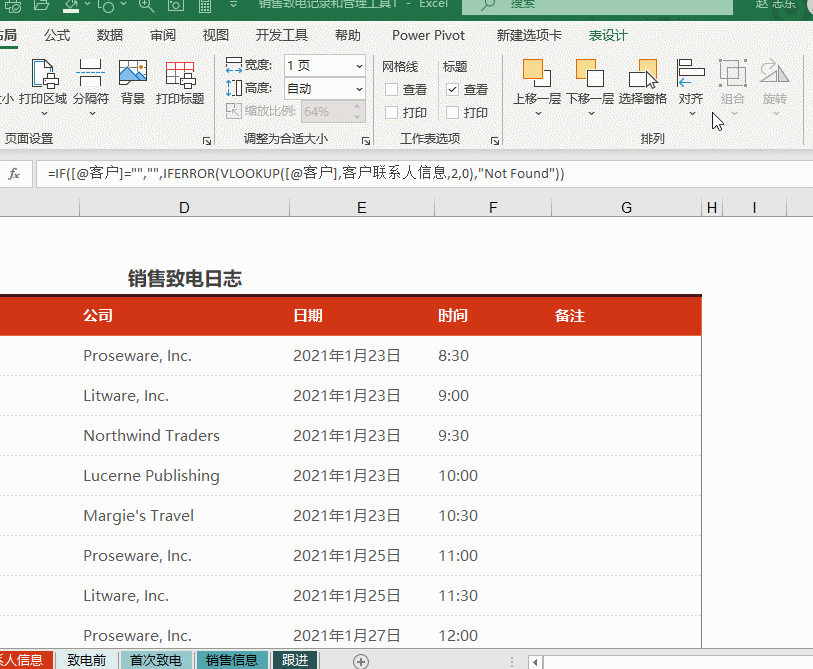Toggle Headings Print (标题 打印) checkbox
The height and width of the screenshot is (669, 813).
point(452,113)
